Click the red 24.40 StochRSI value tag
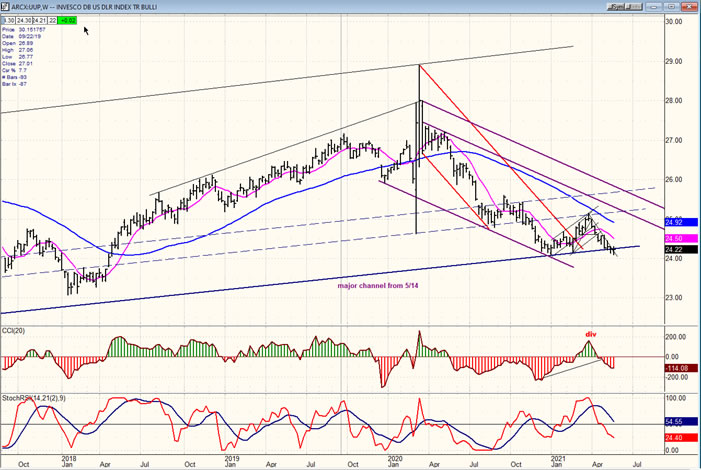 pos(681,438)
